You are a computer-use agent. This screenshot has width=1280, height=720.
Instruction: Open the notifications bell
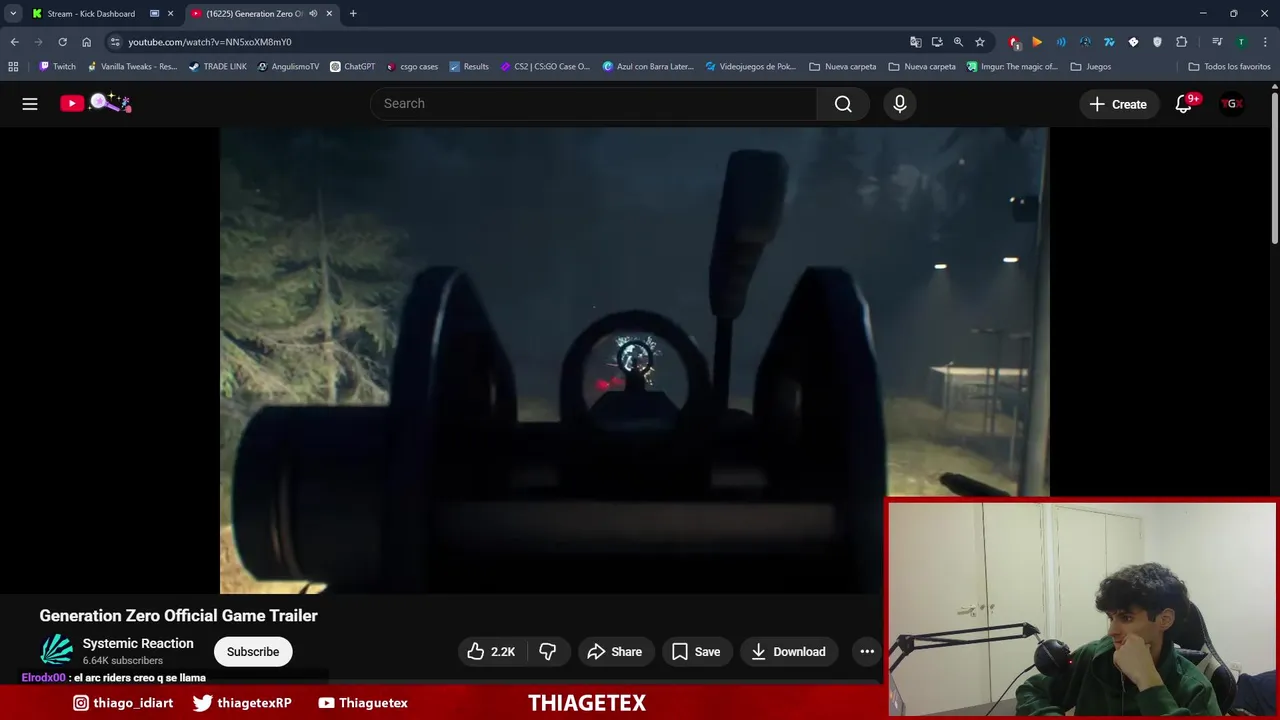[x=1184, y=104]
